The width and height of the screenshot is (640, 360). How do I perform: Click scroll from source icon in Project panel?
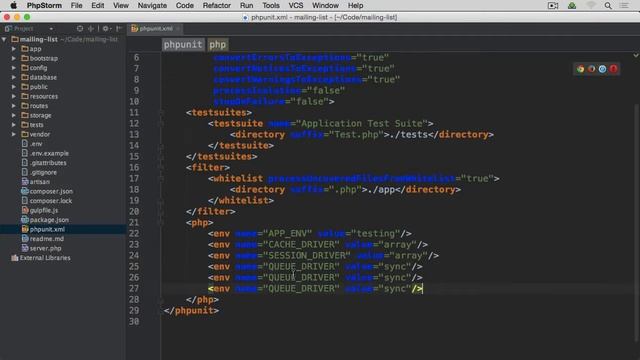click(80, 29)
